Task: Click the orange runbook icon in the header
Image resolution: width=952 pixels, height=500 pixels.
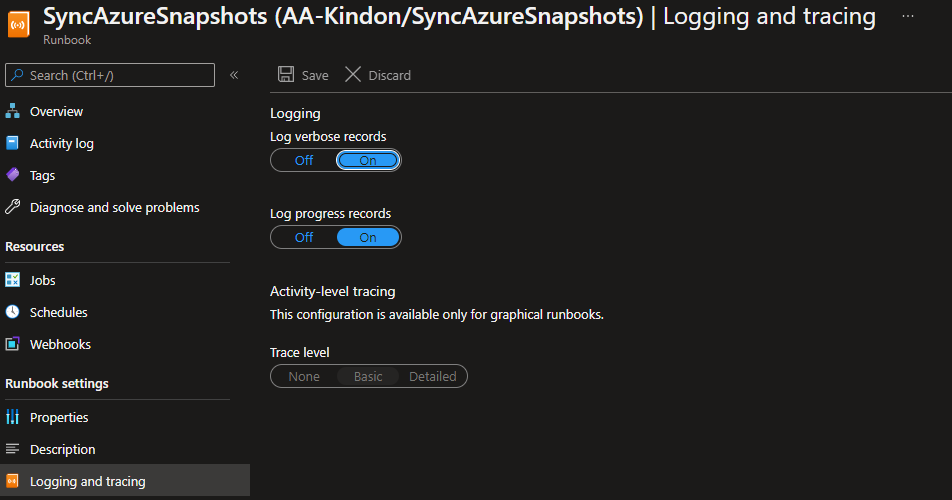Action: (x=18, y=24)
